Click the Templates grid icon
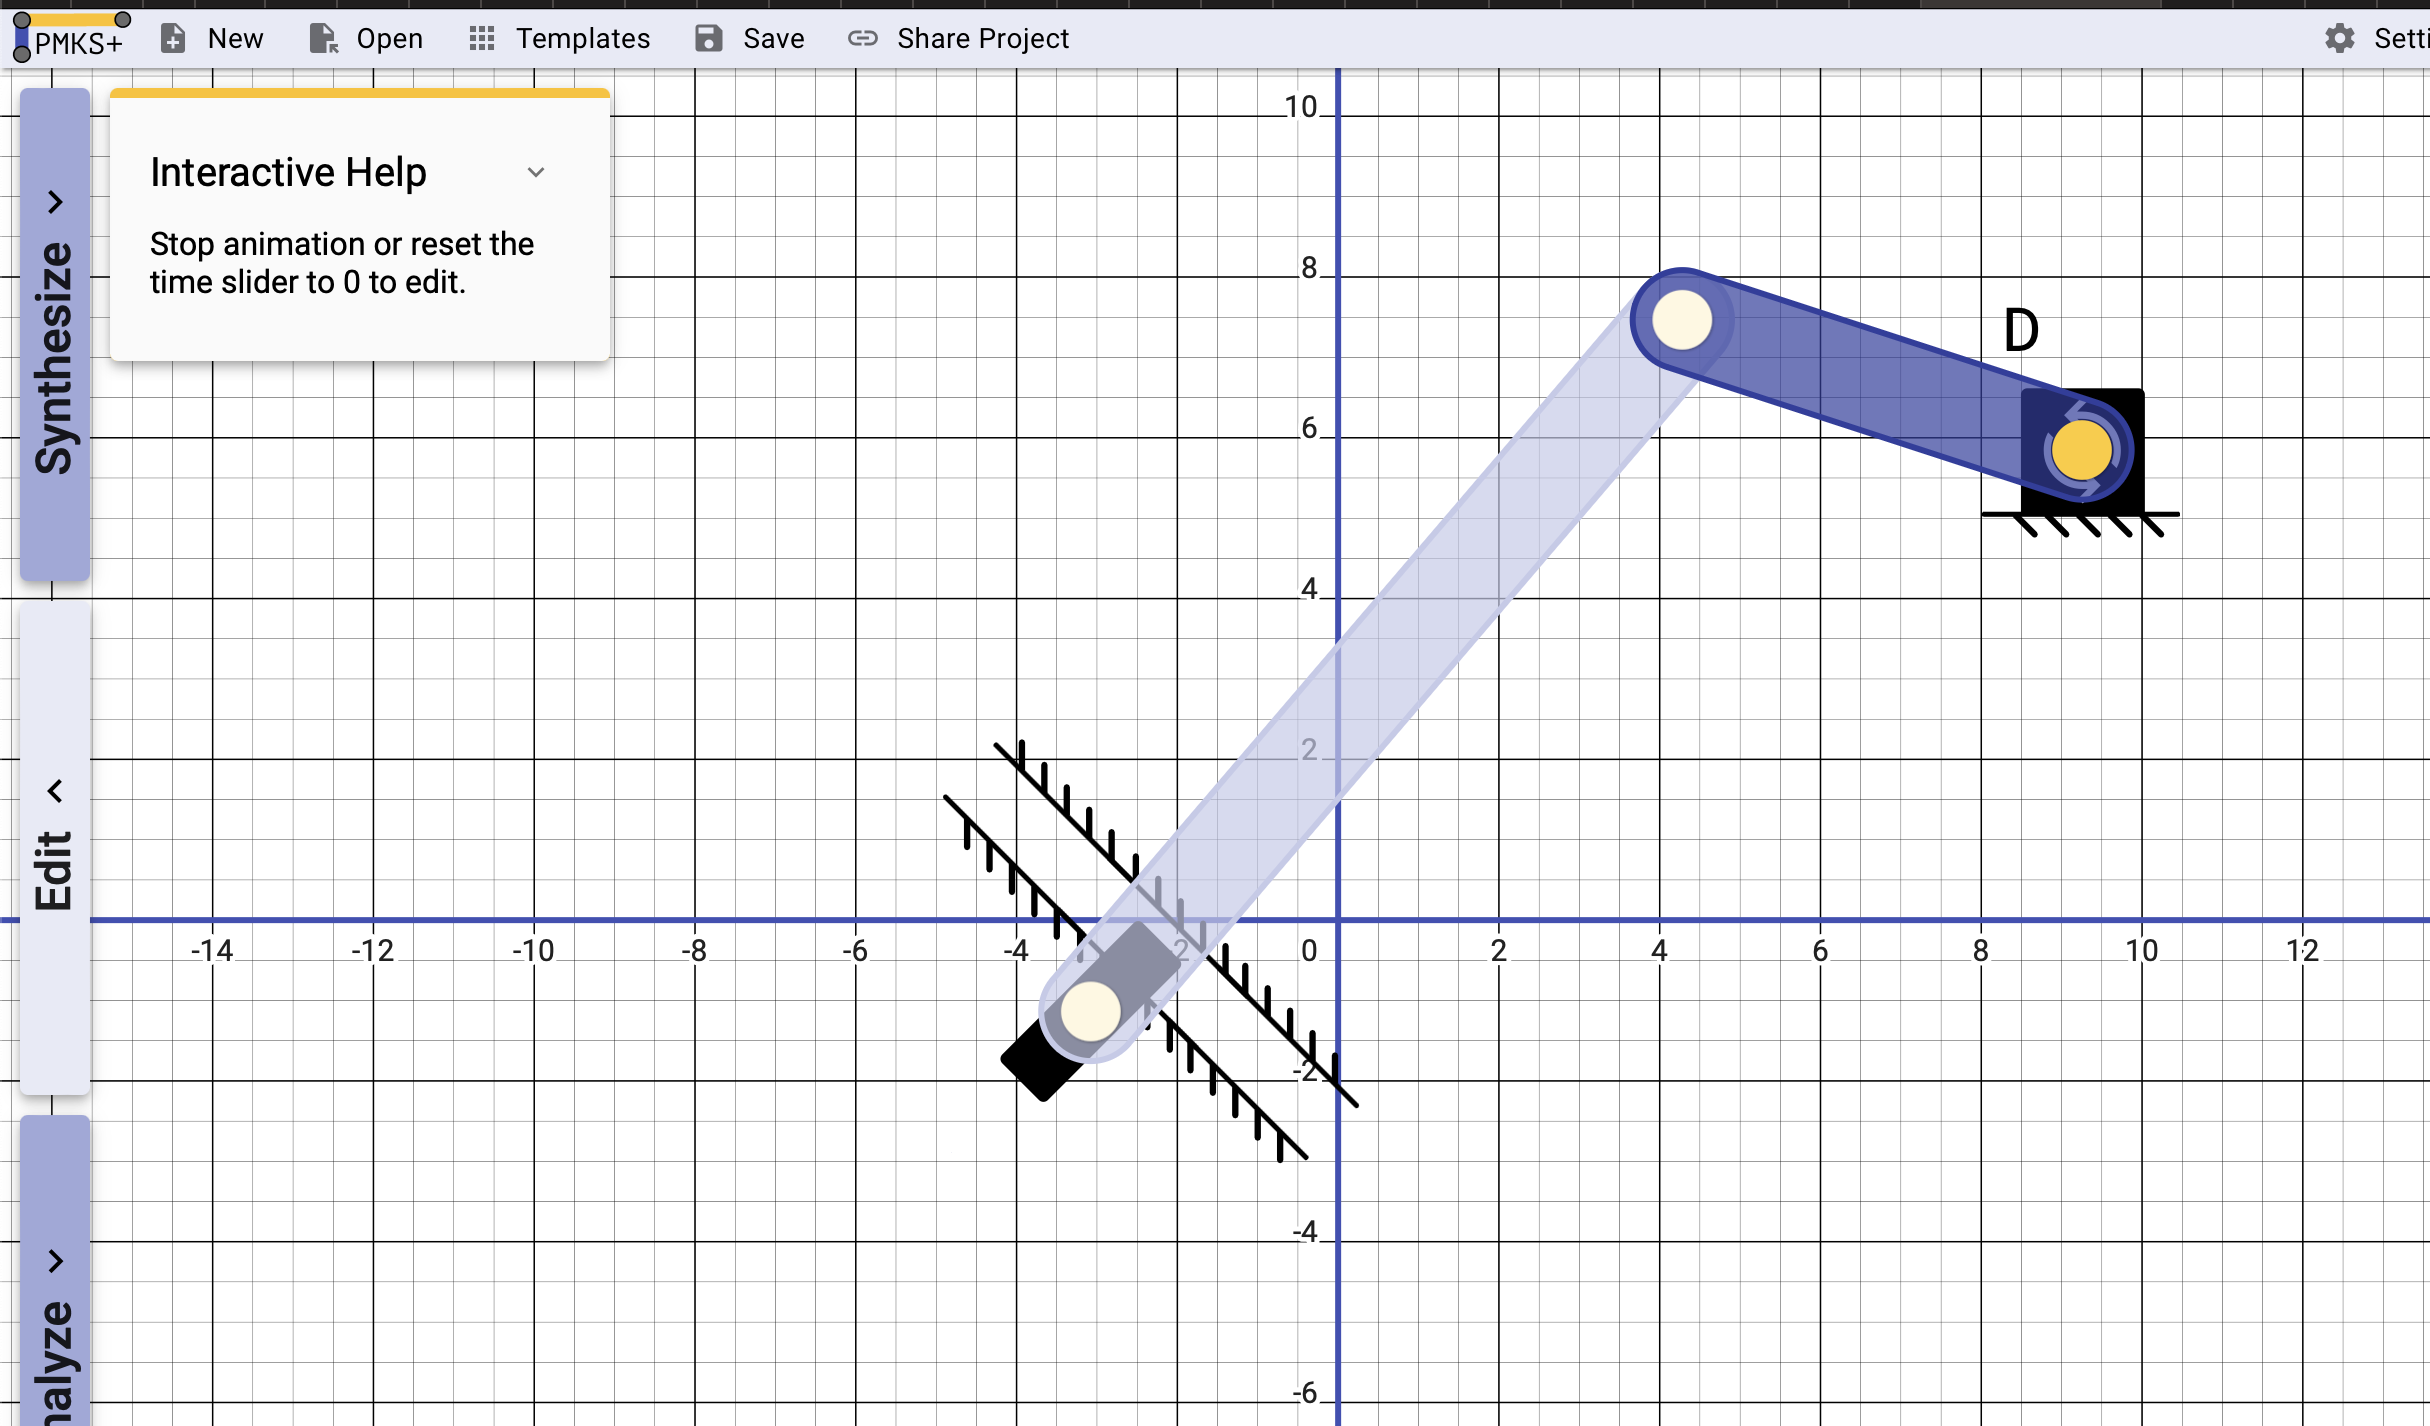 tap(482, 39)
